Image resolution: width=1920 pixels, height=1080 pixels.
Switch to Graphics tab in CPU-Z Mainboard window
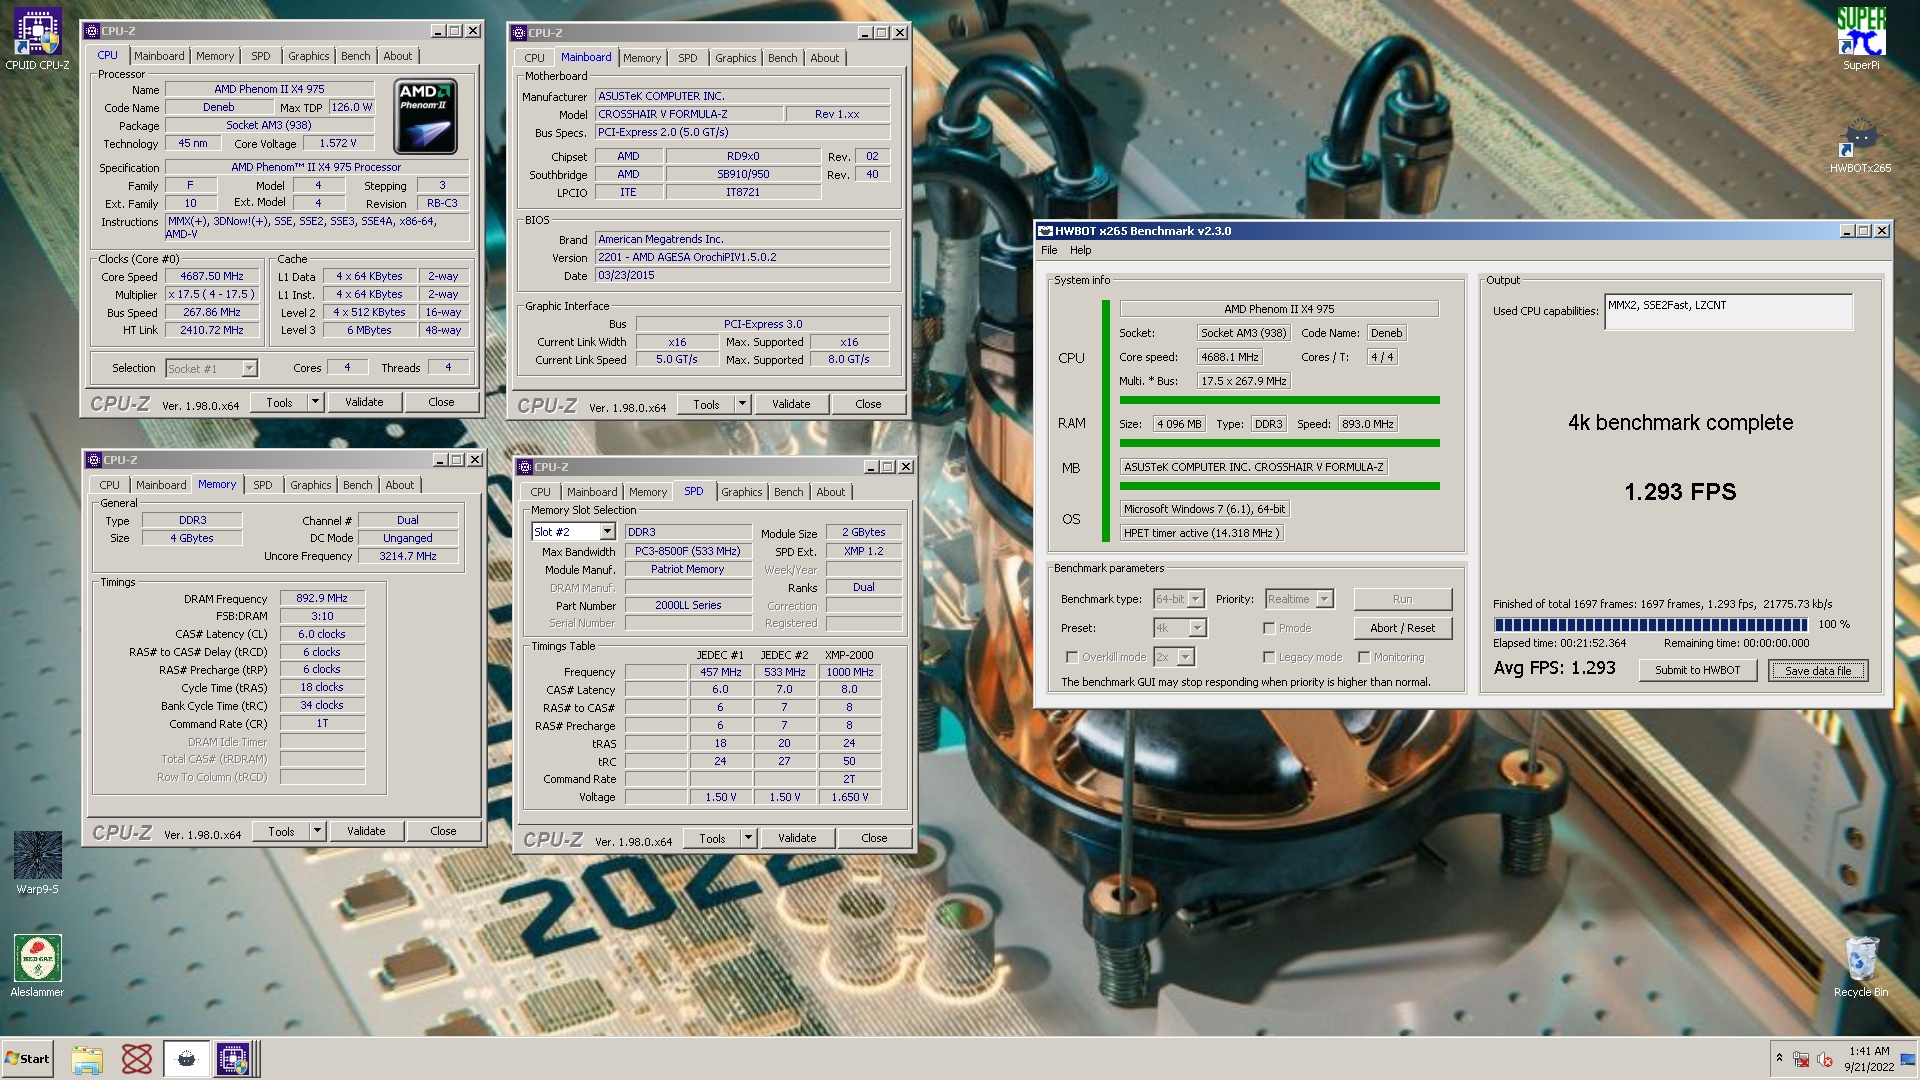735,58
